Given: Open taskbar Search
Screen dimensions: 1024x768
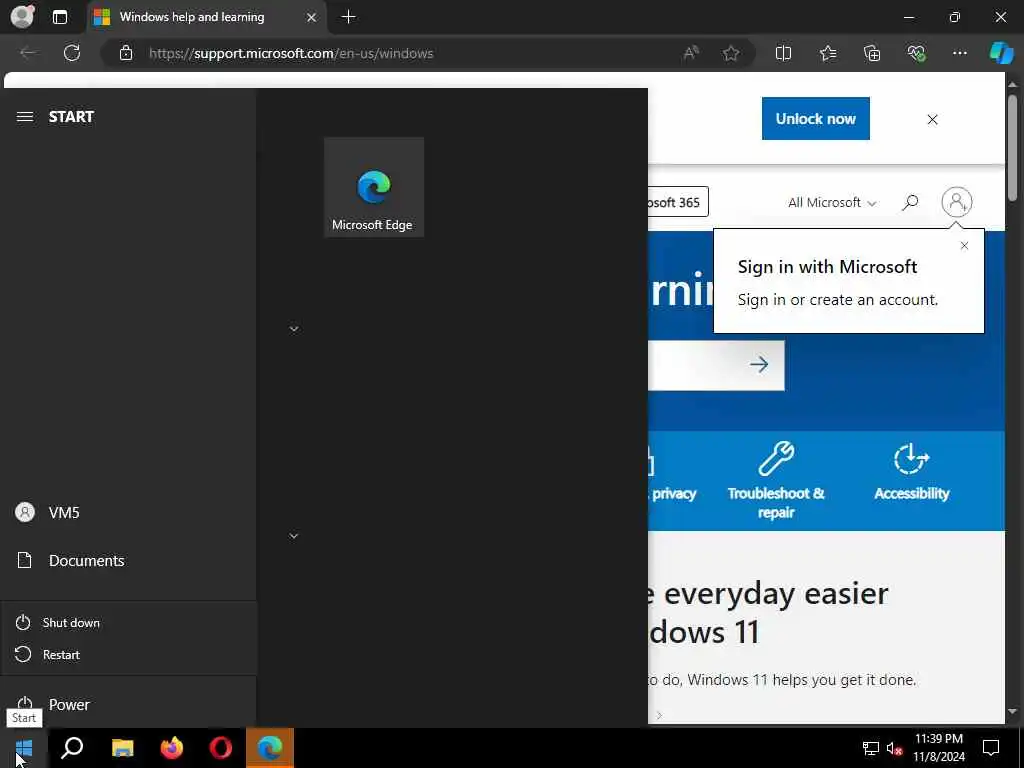Looking at the screenshot, I should pos(72,748).
